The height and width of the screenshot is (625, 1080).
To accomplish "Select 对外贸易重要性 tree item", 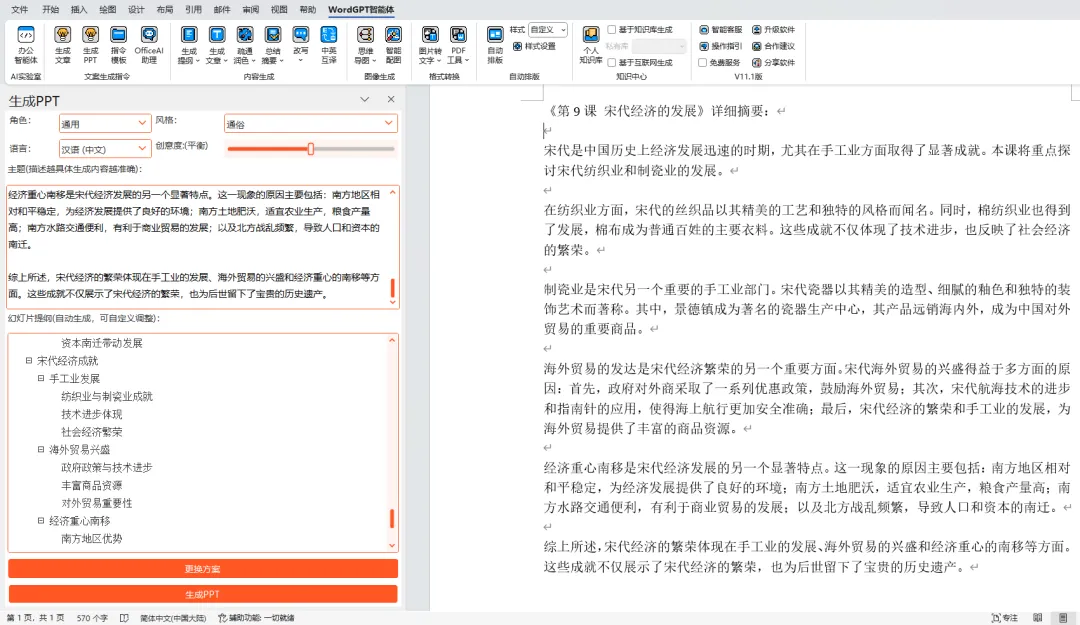I will pyautogui.click(x=96, y=503).
